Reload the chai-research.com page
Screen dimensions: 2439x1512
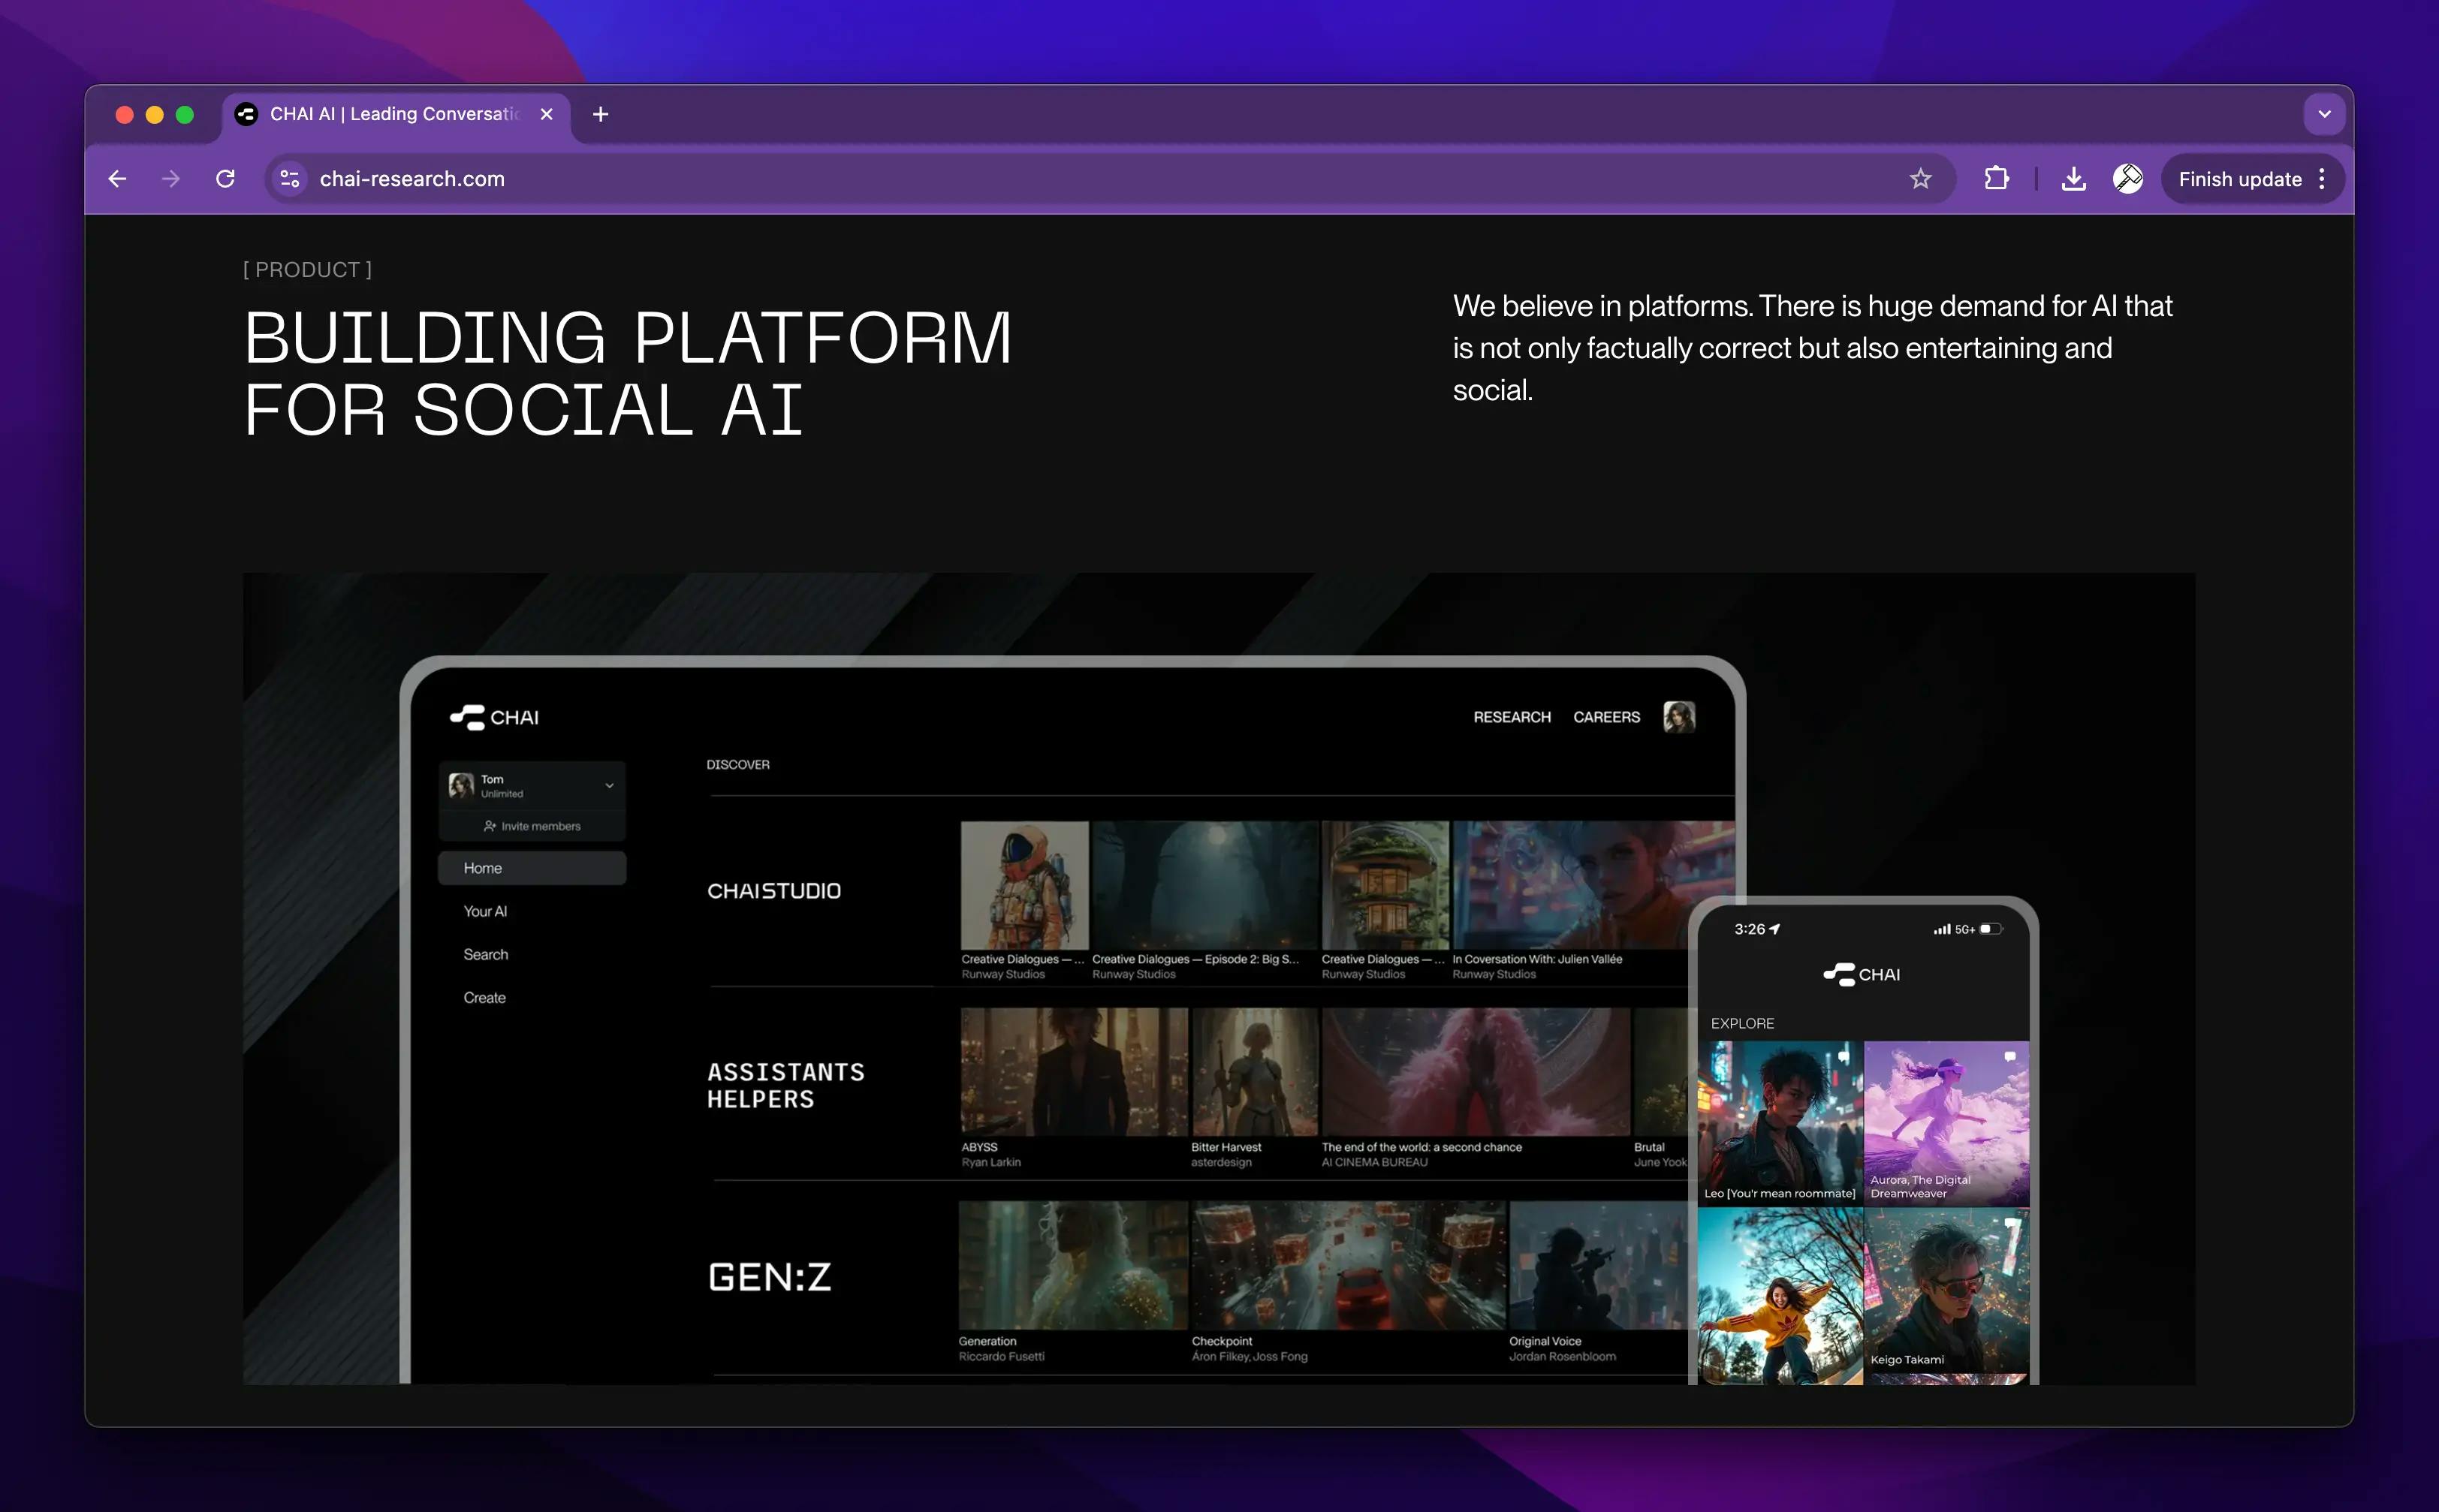tap(226, 179)
